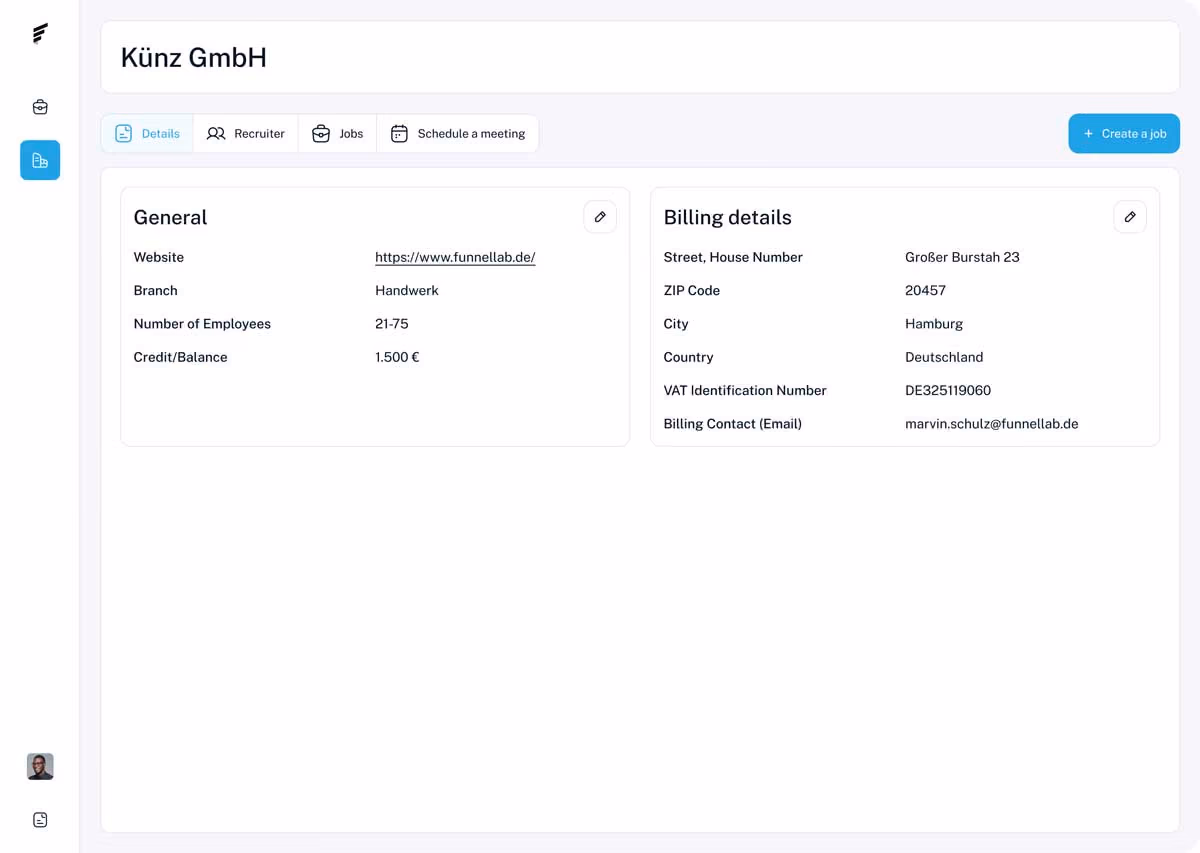Switch to the Details tab

pos(147,133)
